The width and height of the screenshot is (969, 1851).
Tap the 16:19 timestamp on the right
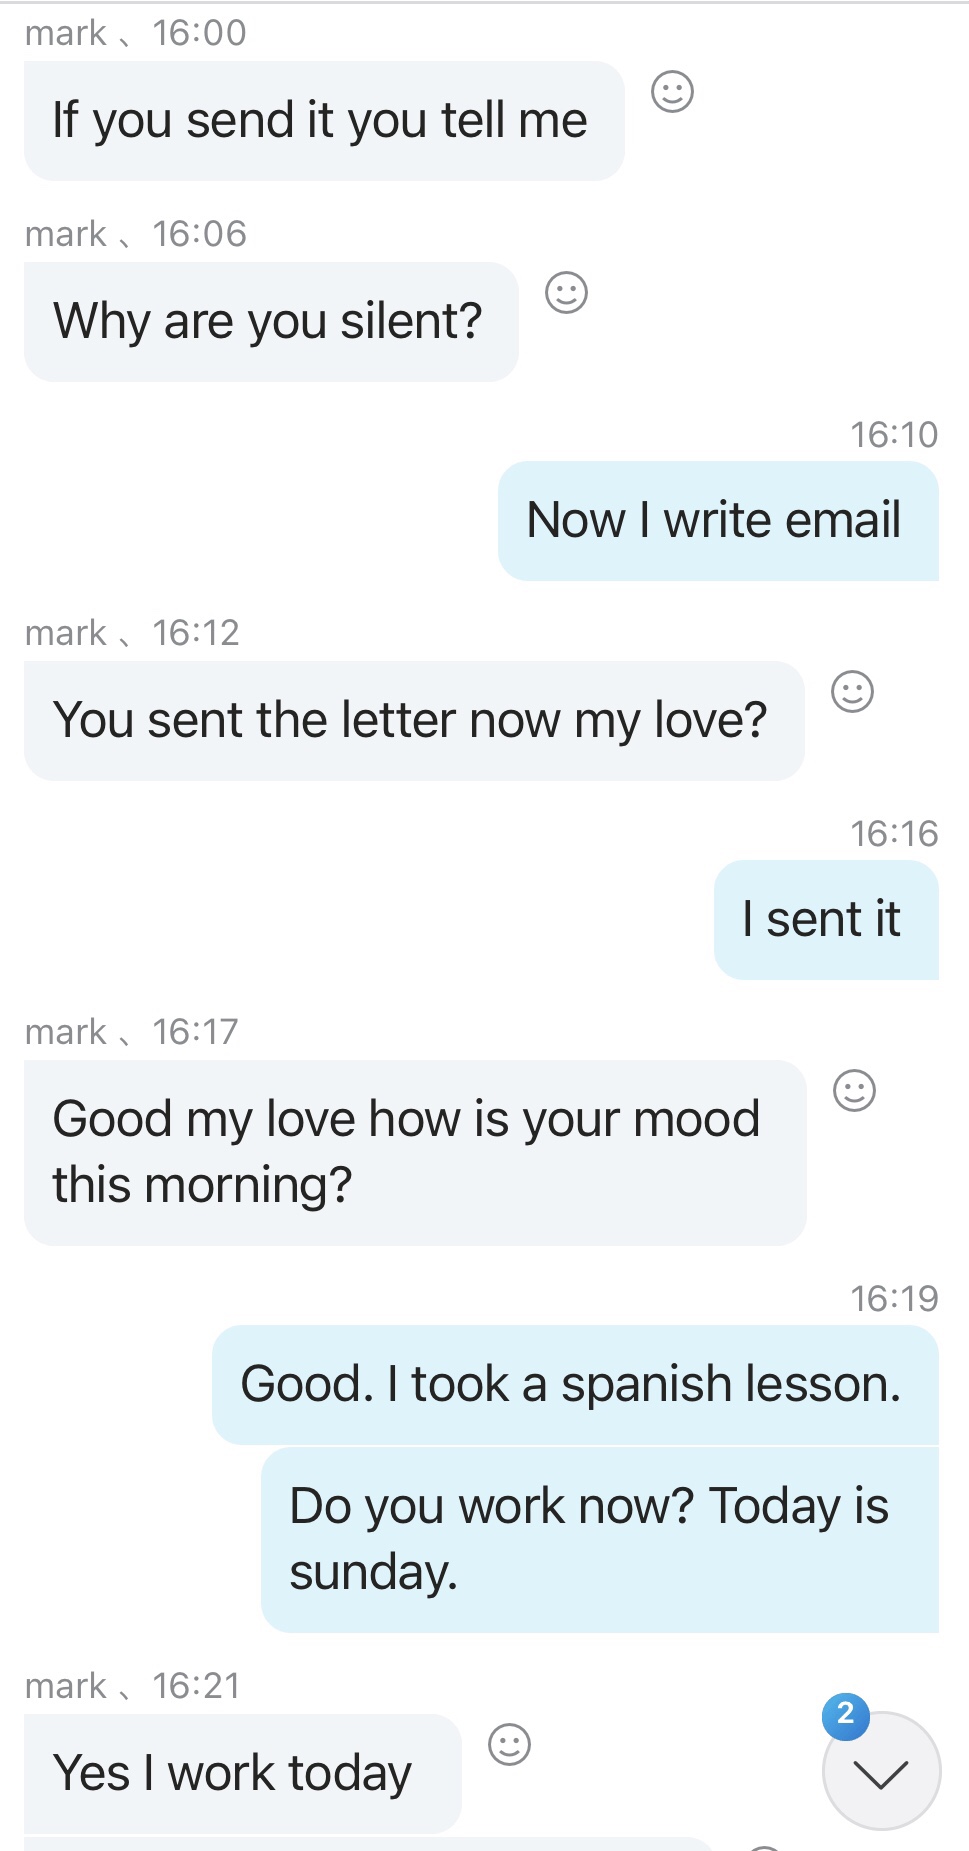click(893, 1299)
